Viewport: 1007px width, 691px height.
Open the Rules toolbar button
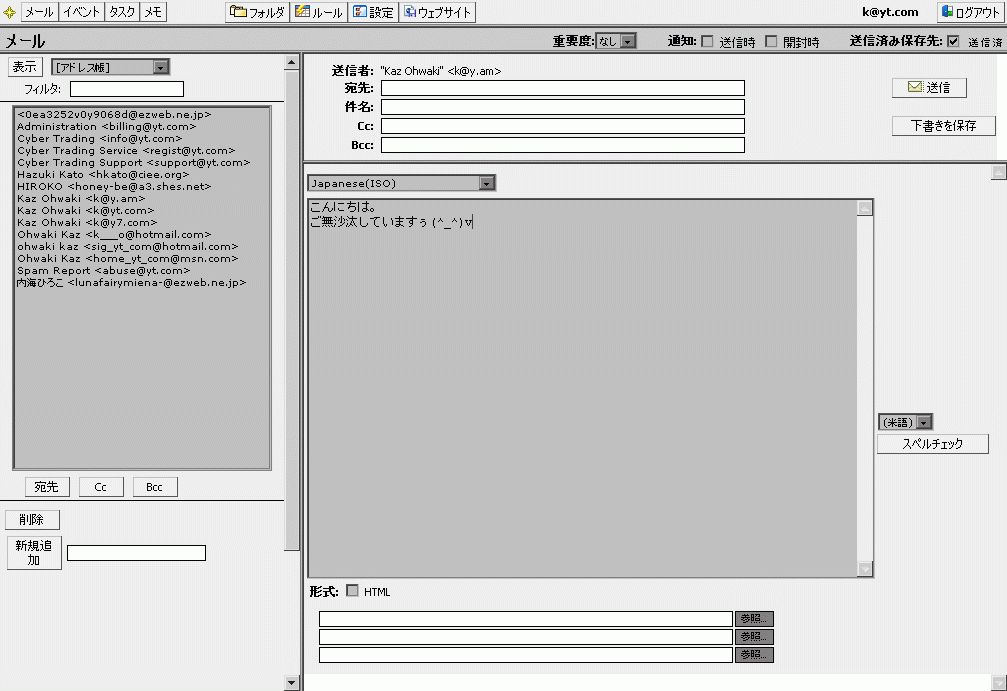point(320,13)
